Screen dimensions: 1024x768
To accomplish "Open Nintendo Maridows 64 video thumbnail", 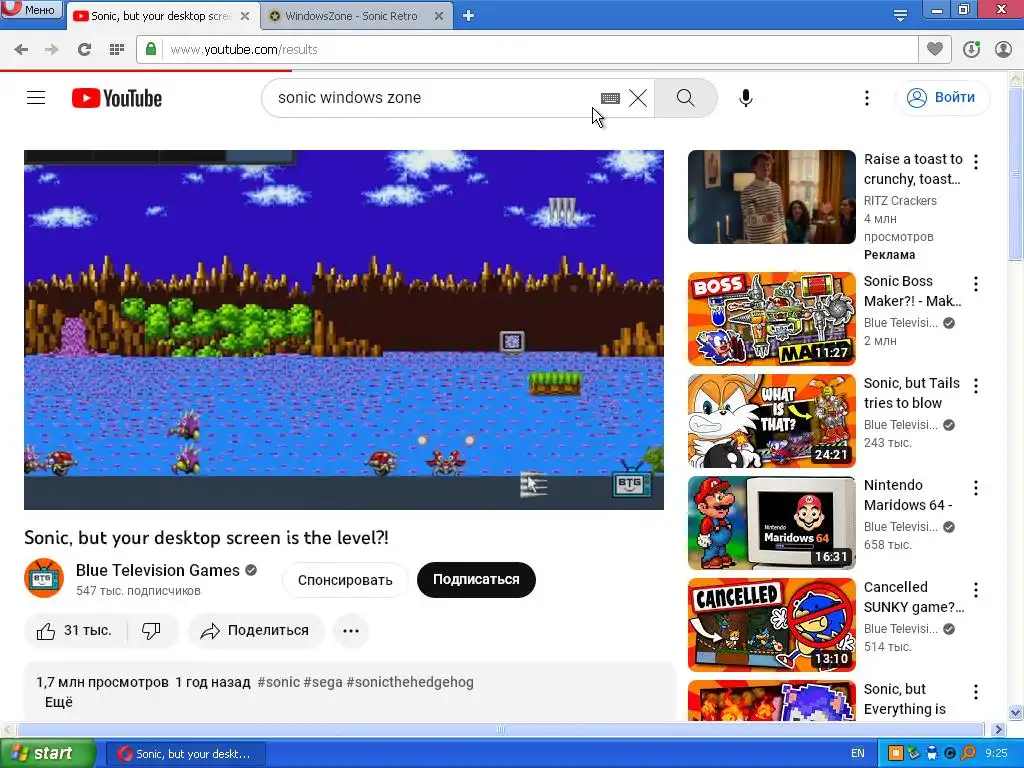I will coord(771,523).
